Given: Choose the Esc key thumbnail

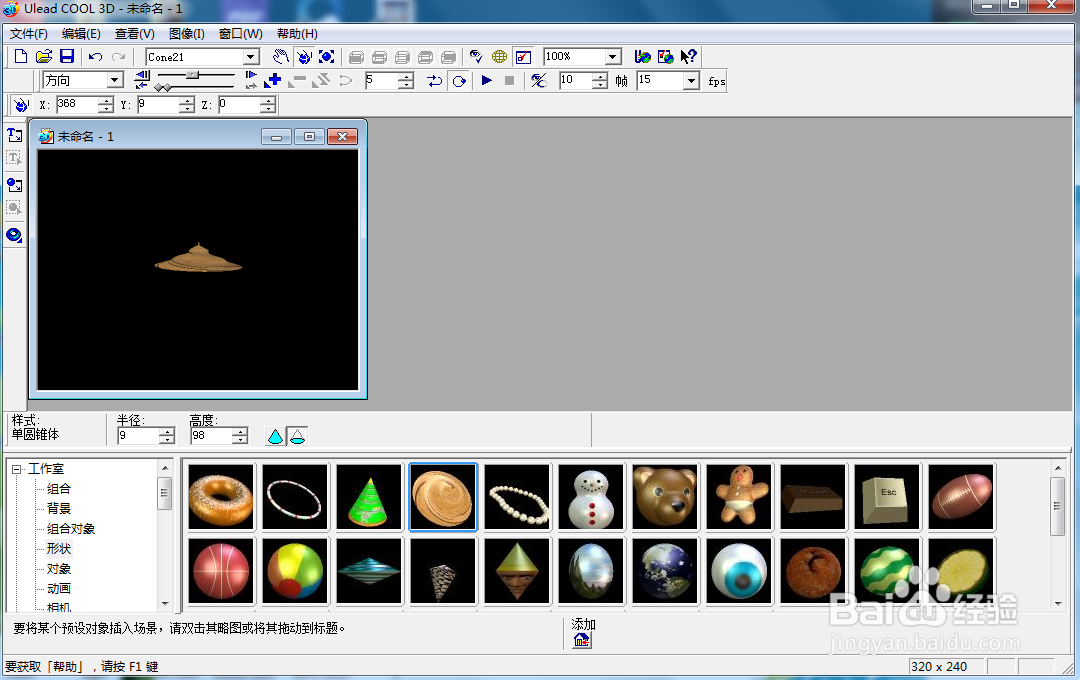Looking at the screenshot, I should pyautogui.click(x=886, y=497).
